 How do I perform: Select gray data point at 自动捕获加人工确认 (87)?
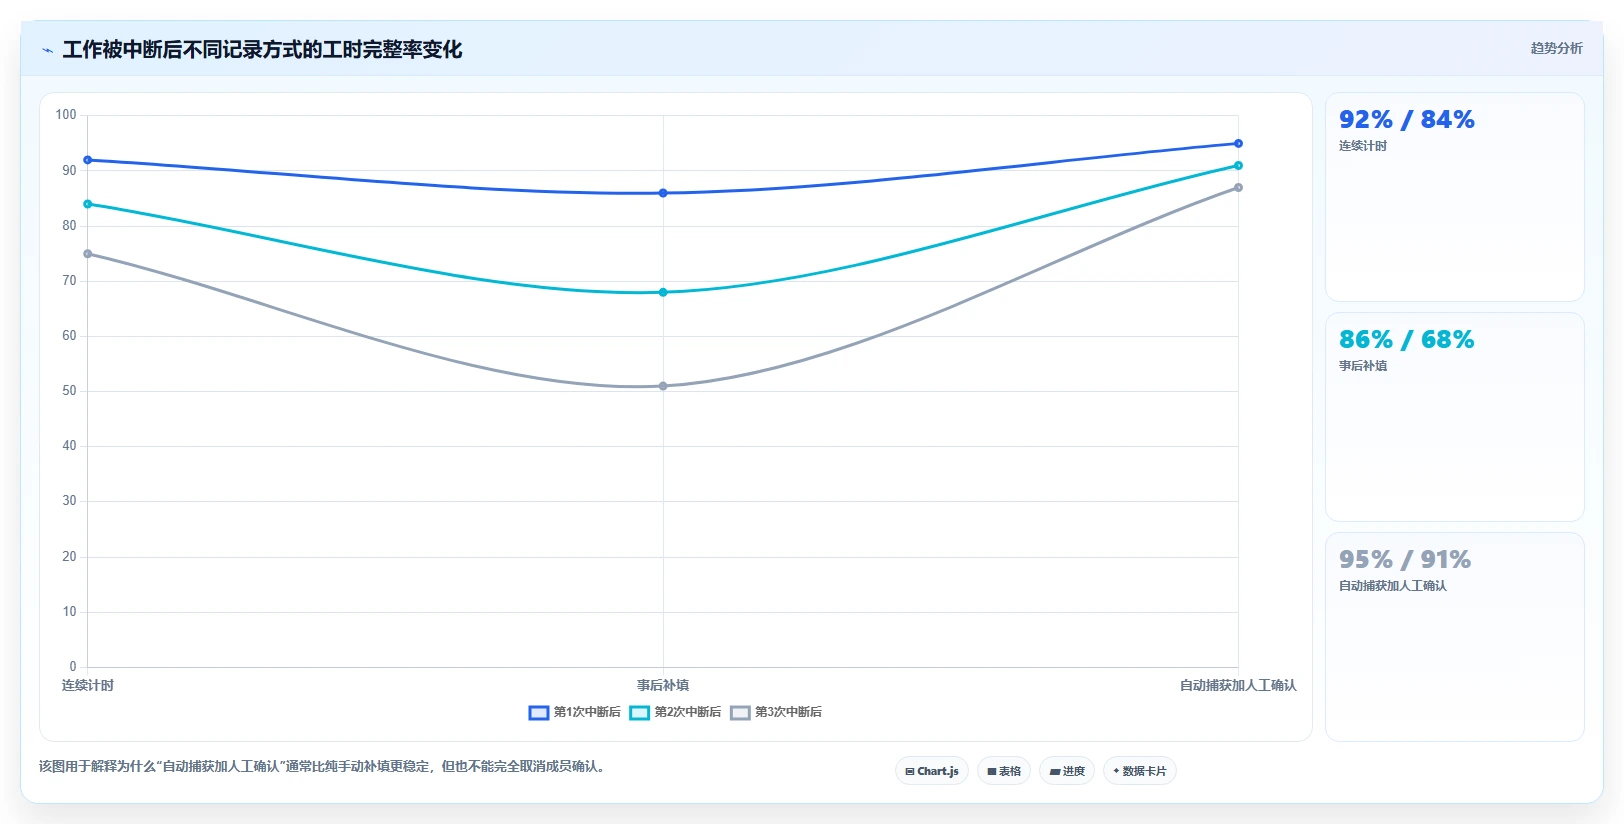pos(1238,188)
